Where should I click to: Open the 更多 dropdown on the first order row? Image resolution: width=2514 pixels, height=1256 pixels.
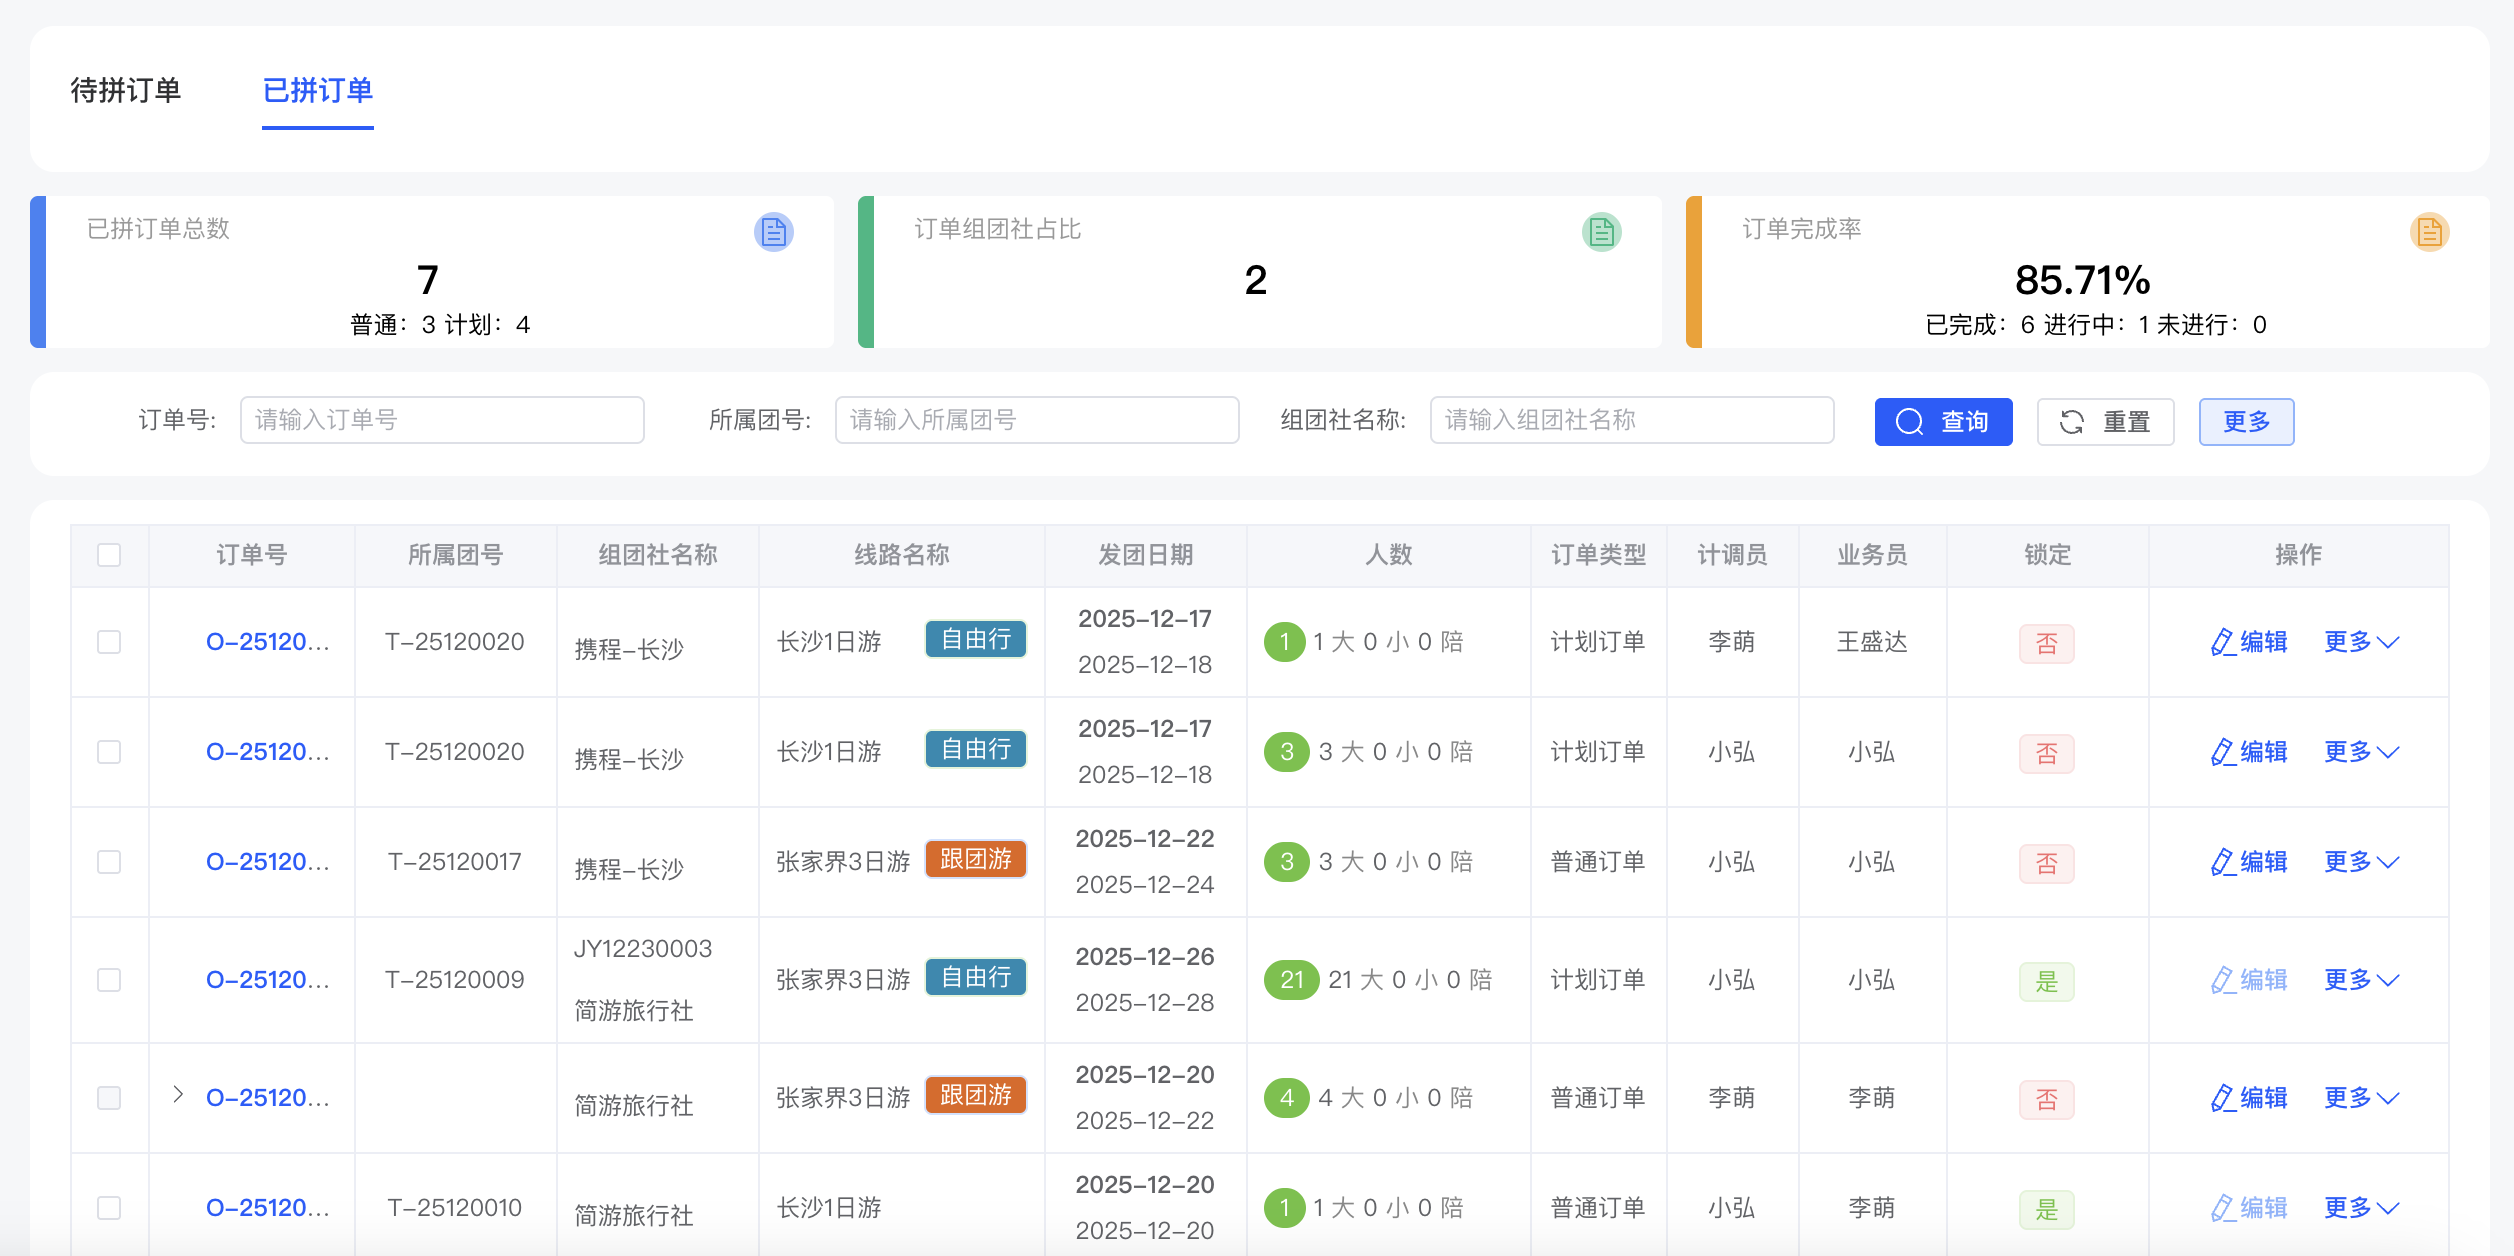pyautogui.click(x=2362, y=641)
